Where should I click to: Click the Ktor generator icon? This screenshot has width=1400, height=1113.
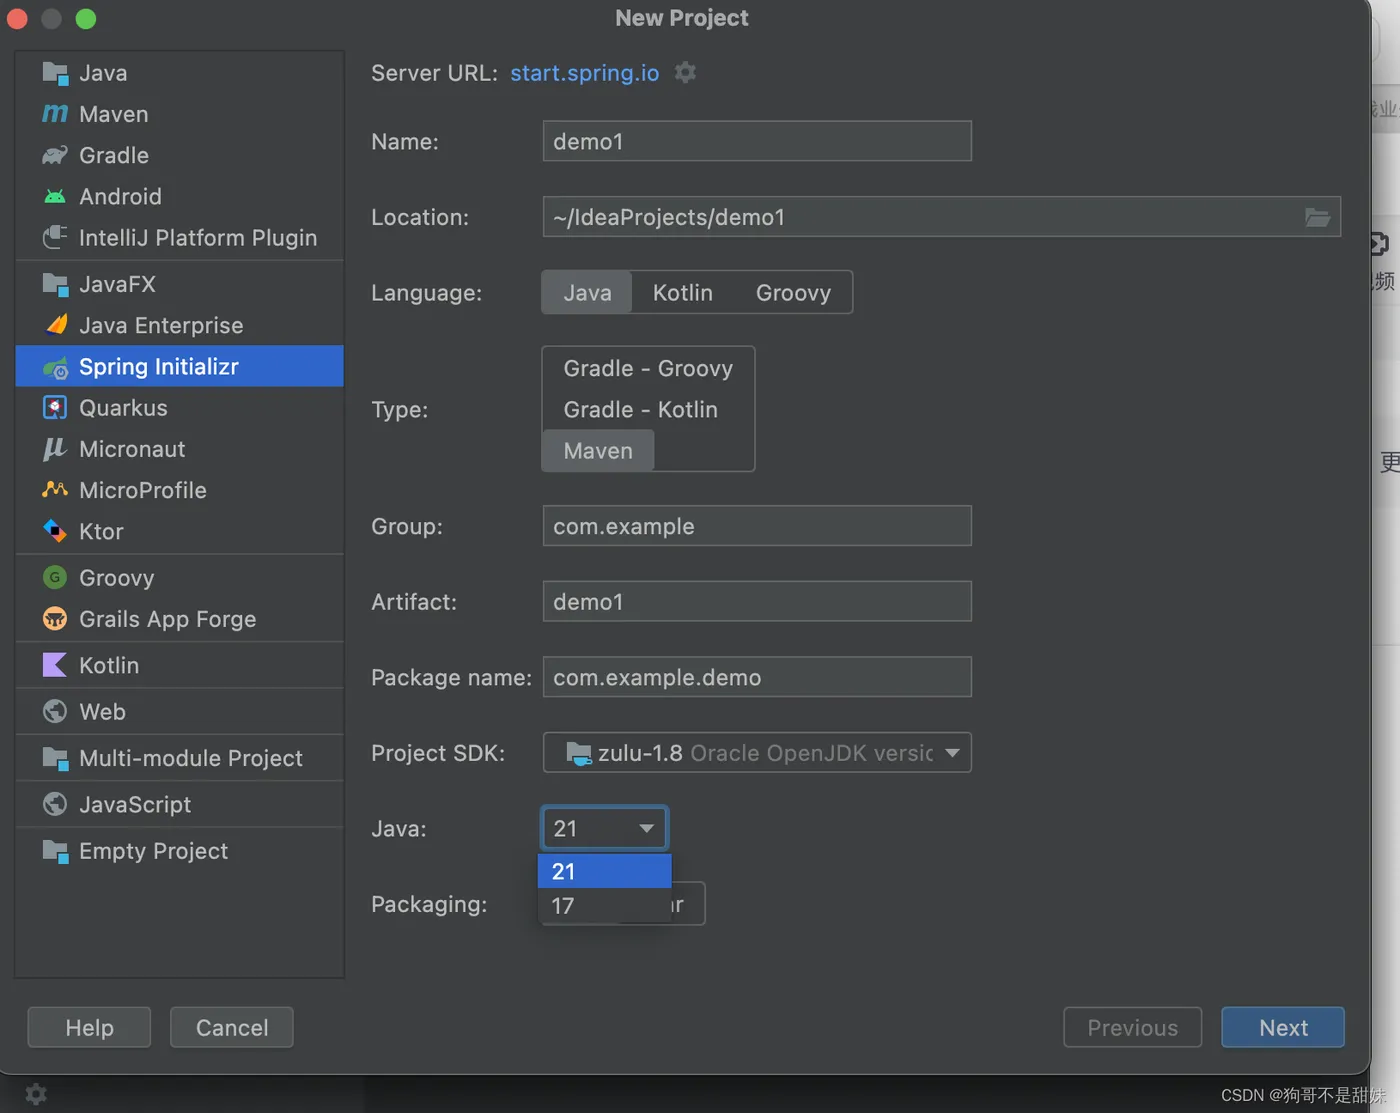(55, 531)
